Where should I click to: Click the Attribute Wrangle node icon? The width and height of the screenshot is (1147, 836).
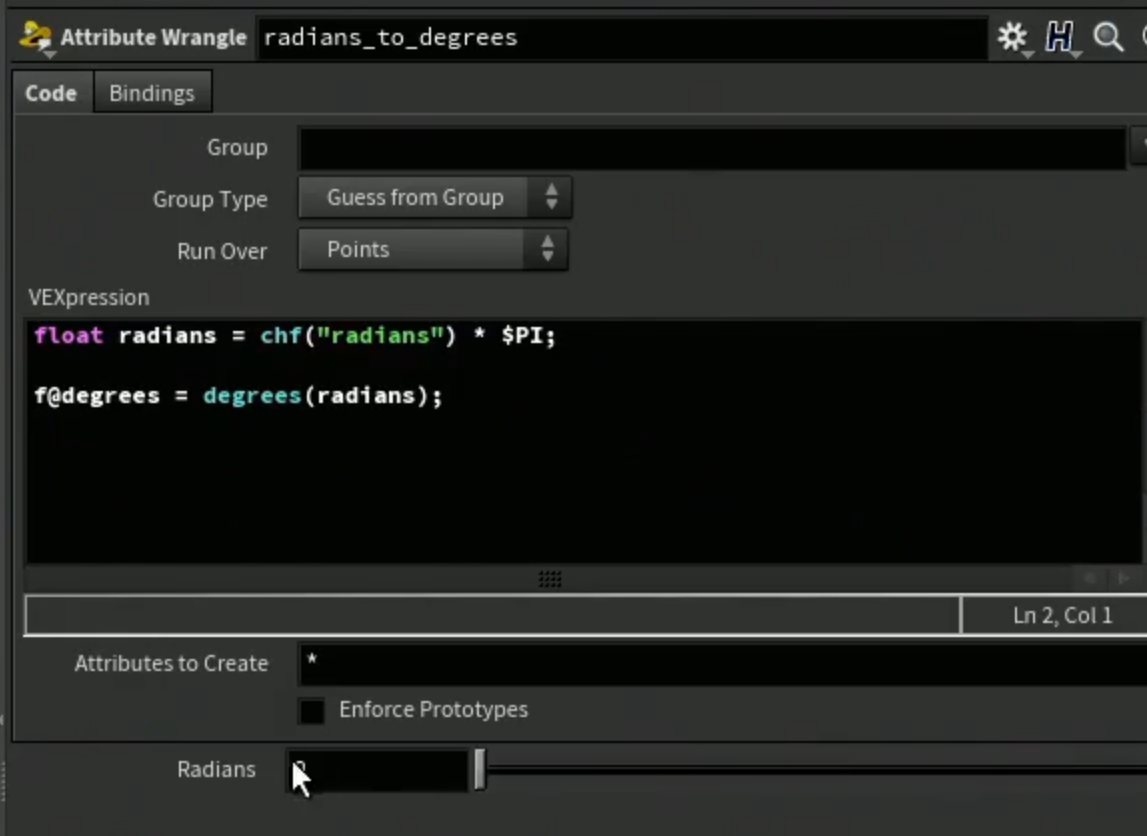[x=35, y=37]
